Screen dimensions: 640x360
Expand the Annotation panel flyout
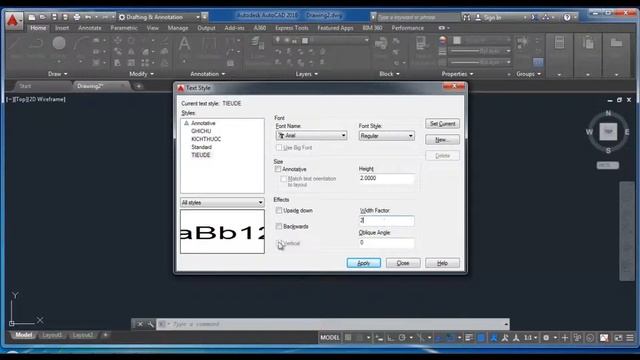(x=207, y=74)
